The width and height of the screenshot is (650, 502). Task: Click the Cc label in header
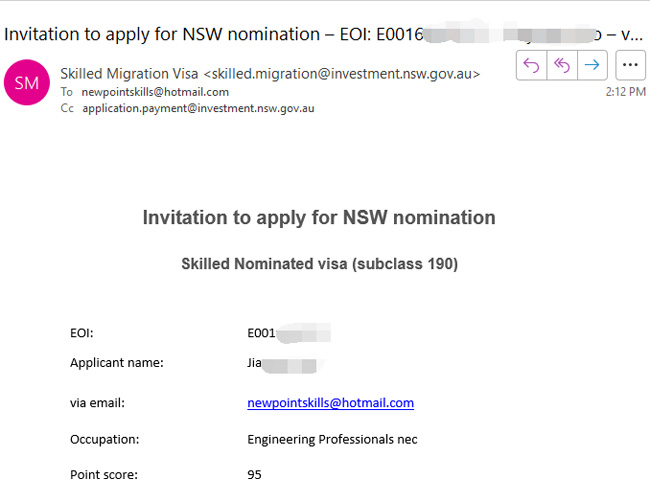67,109
